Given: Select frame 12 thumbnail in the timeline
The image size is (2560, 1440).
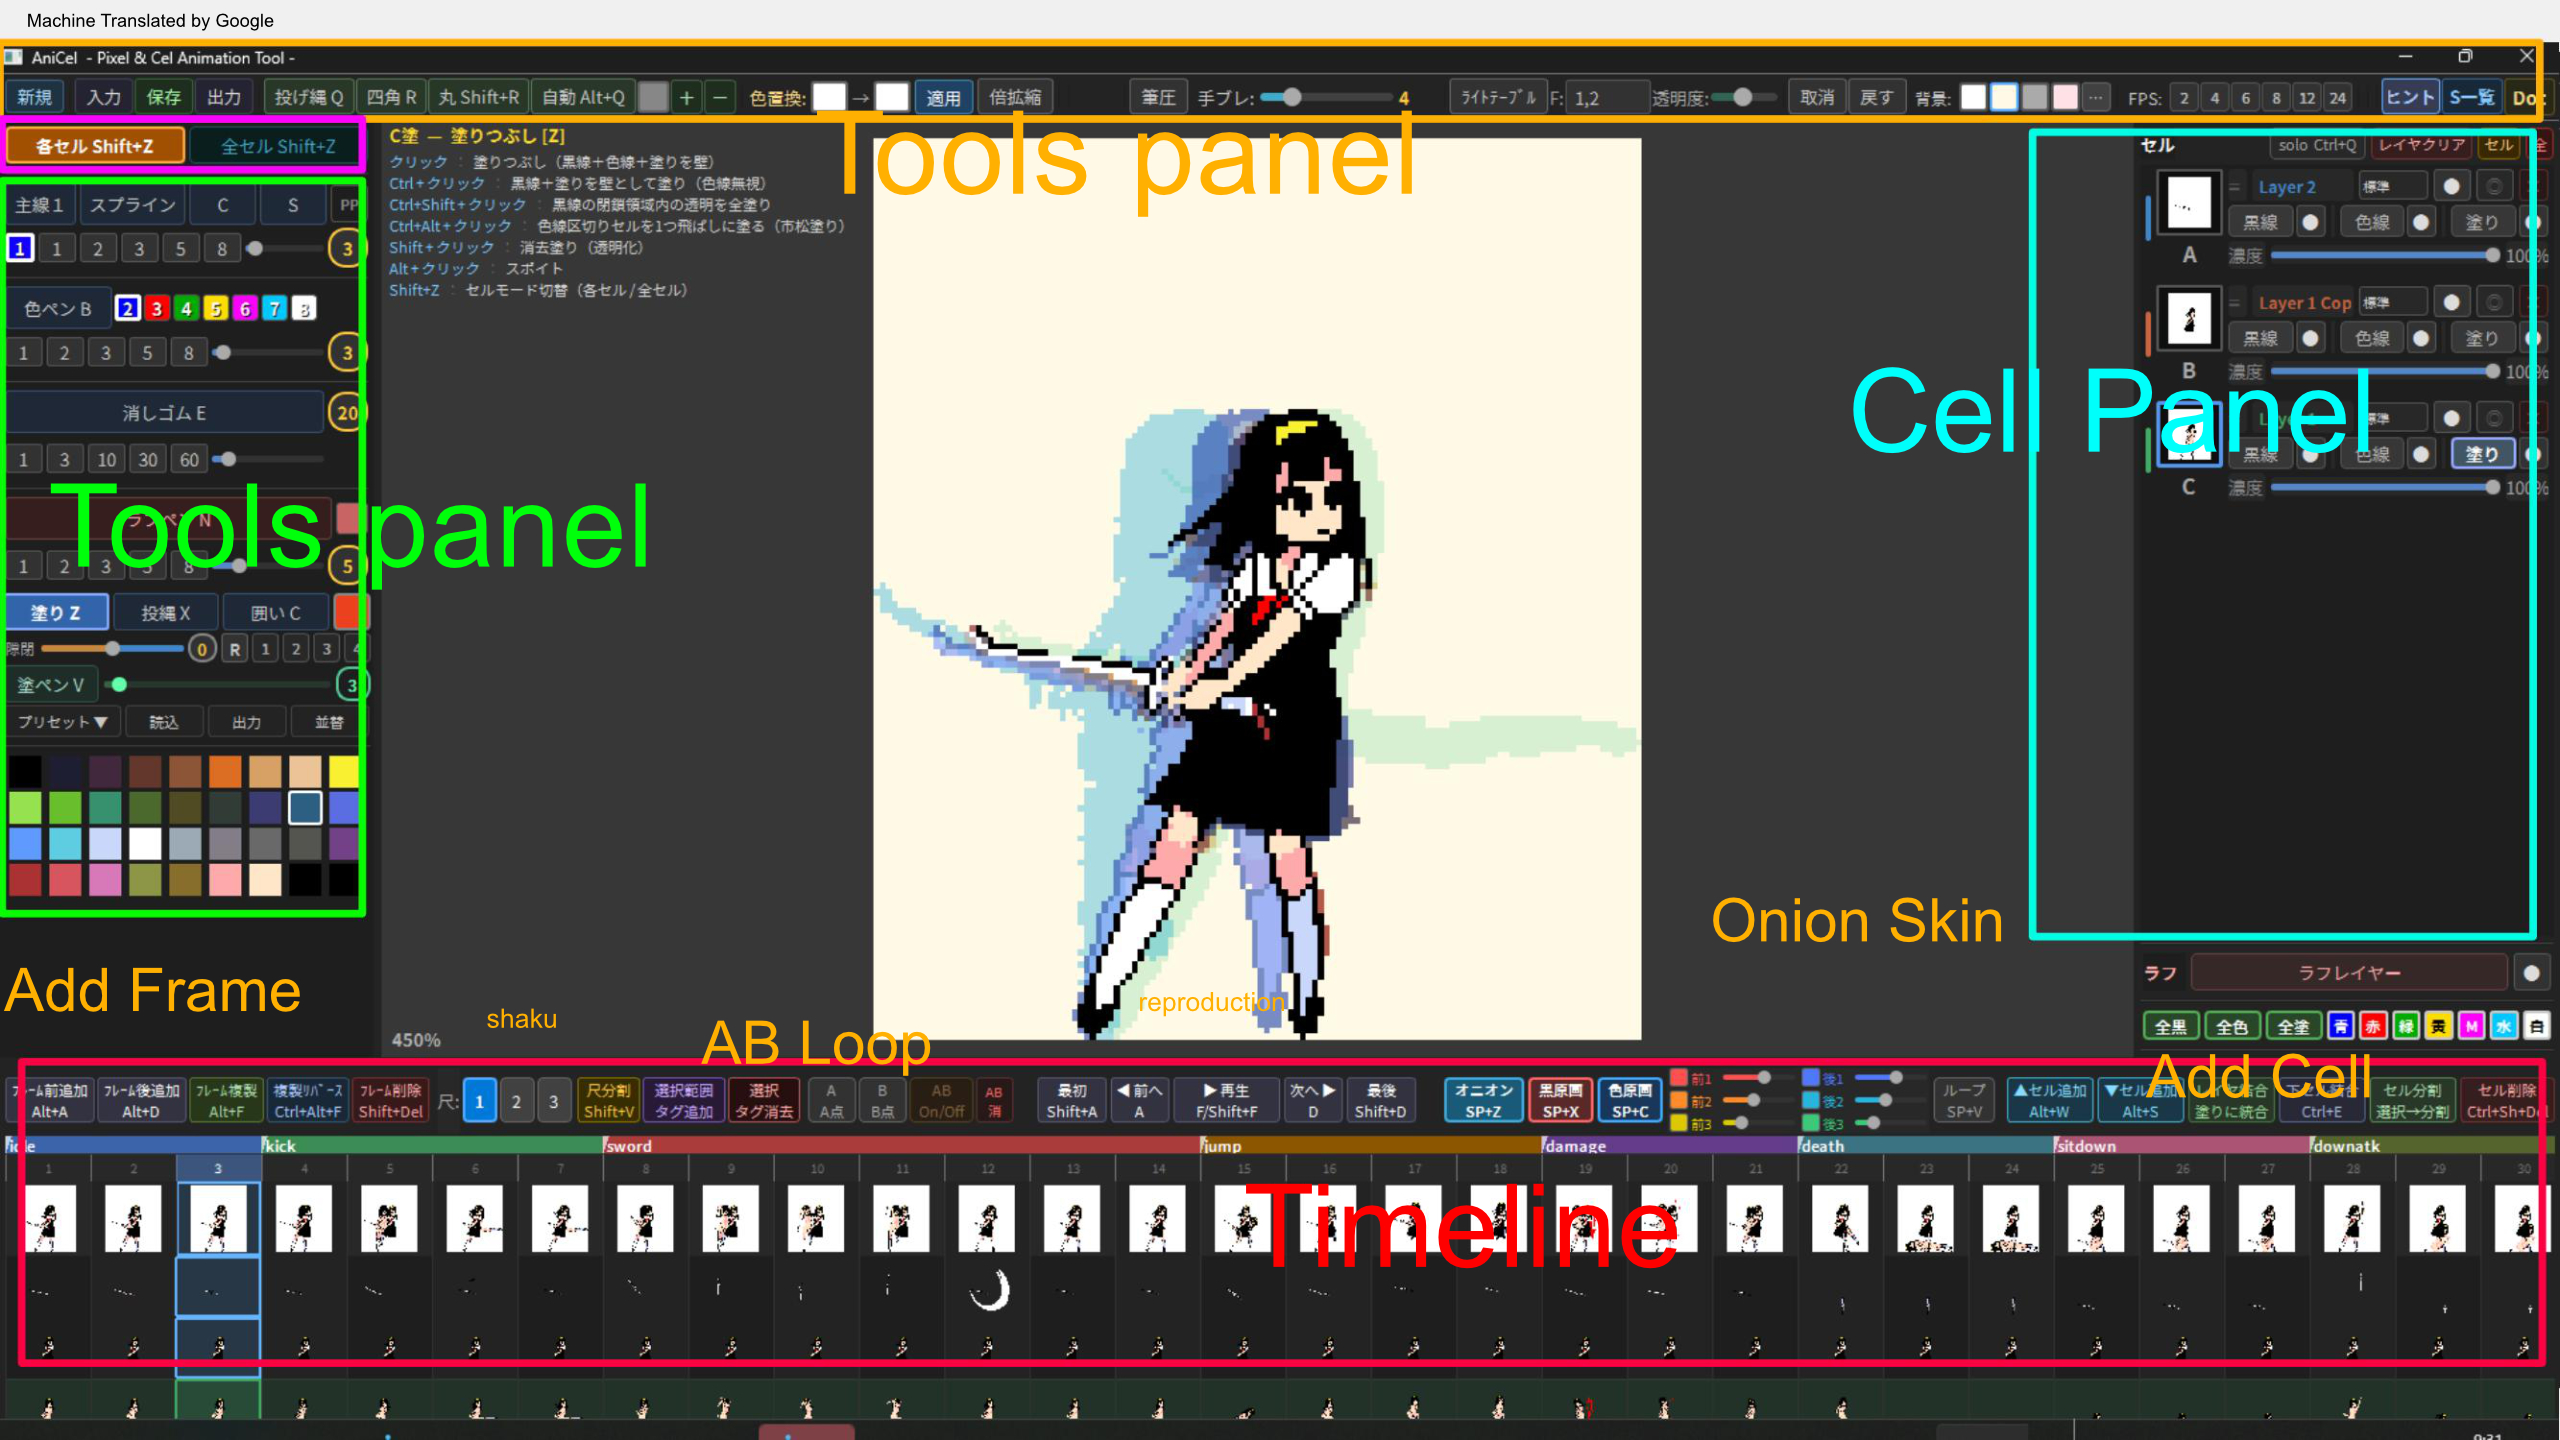Looking at the screenshot, I should click(x=987, y=1218).
